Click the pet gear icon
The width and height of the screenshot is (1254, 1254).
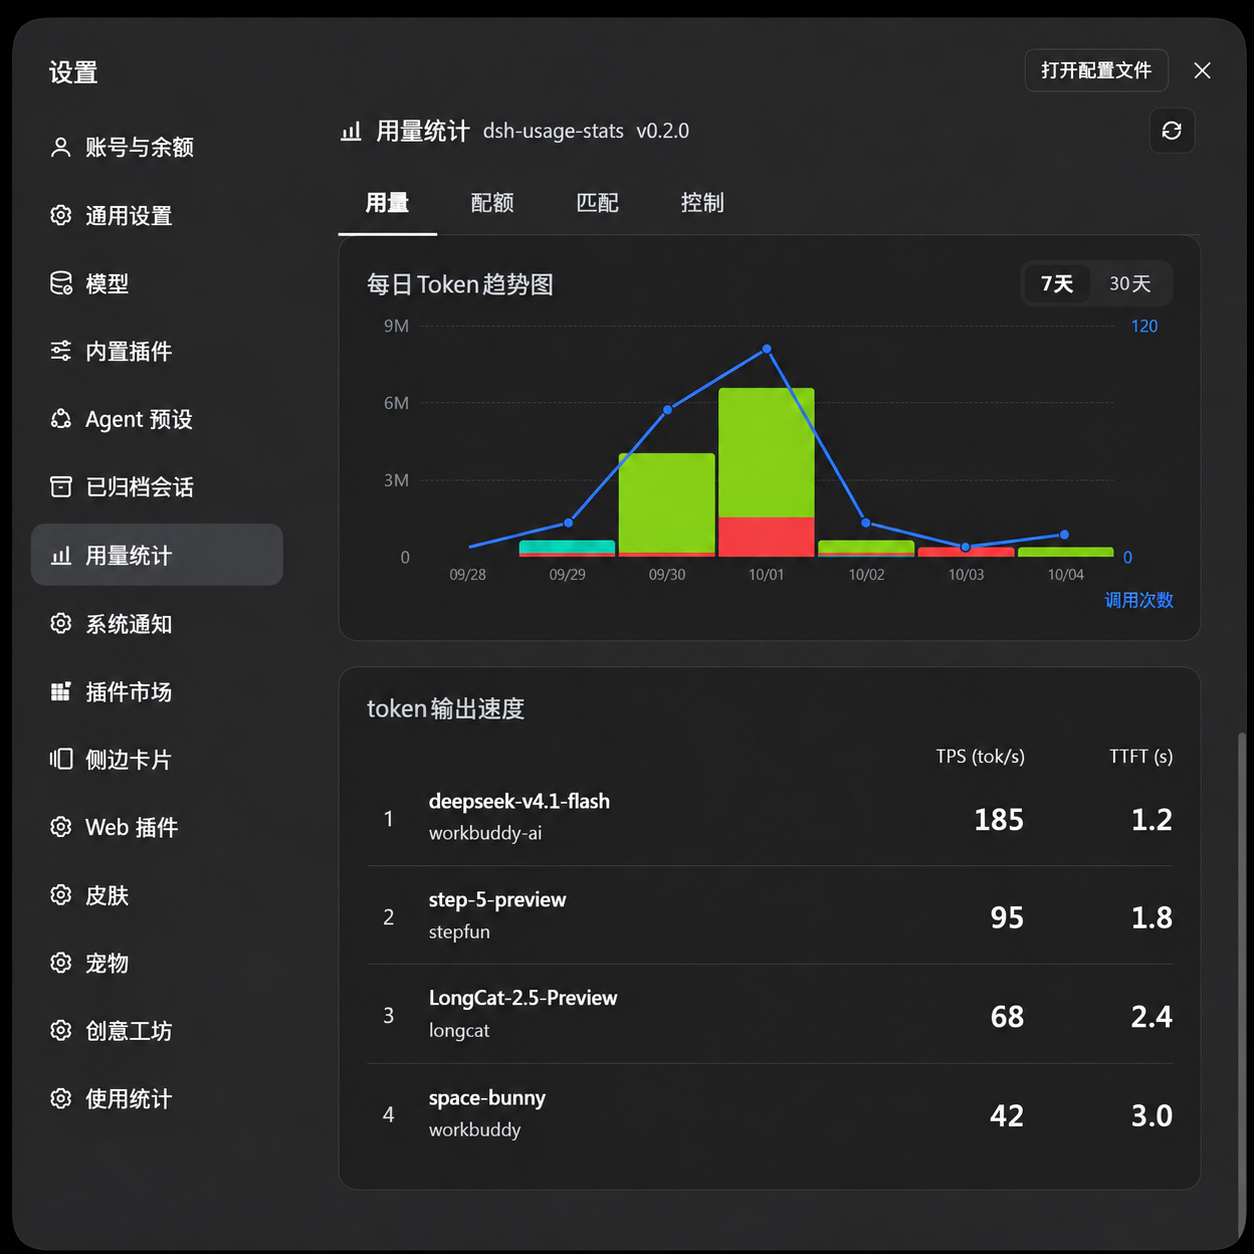click(61, 963)
